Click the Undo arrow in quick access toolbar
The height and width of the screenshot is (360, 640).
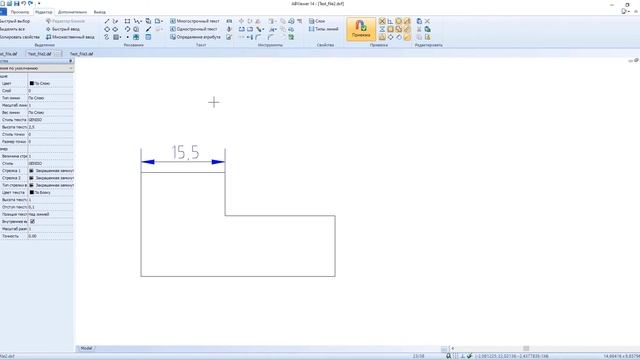click(24, 3)
